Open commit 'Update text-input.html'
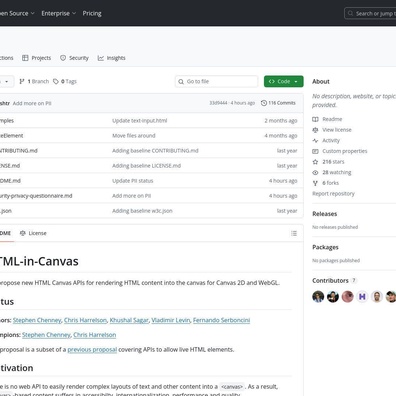The image size is (396, 396). tap(140, 121)
